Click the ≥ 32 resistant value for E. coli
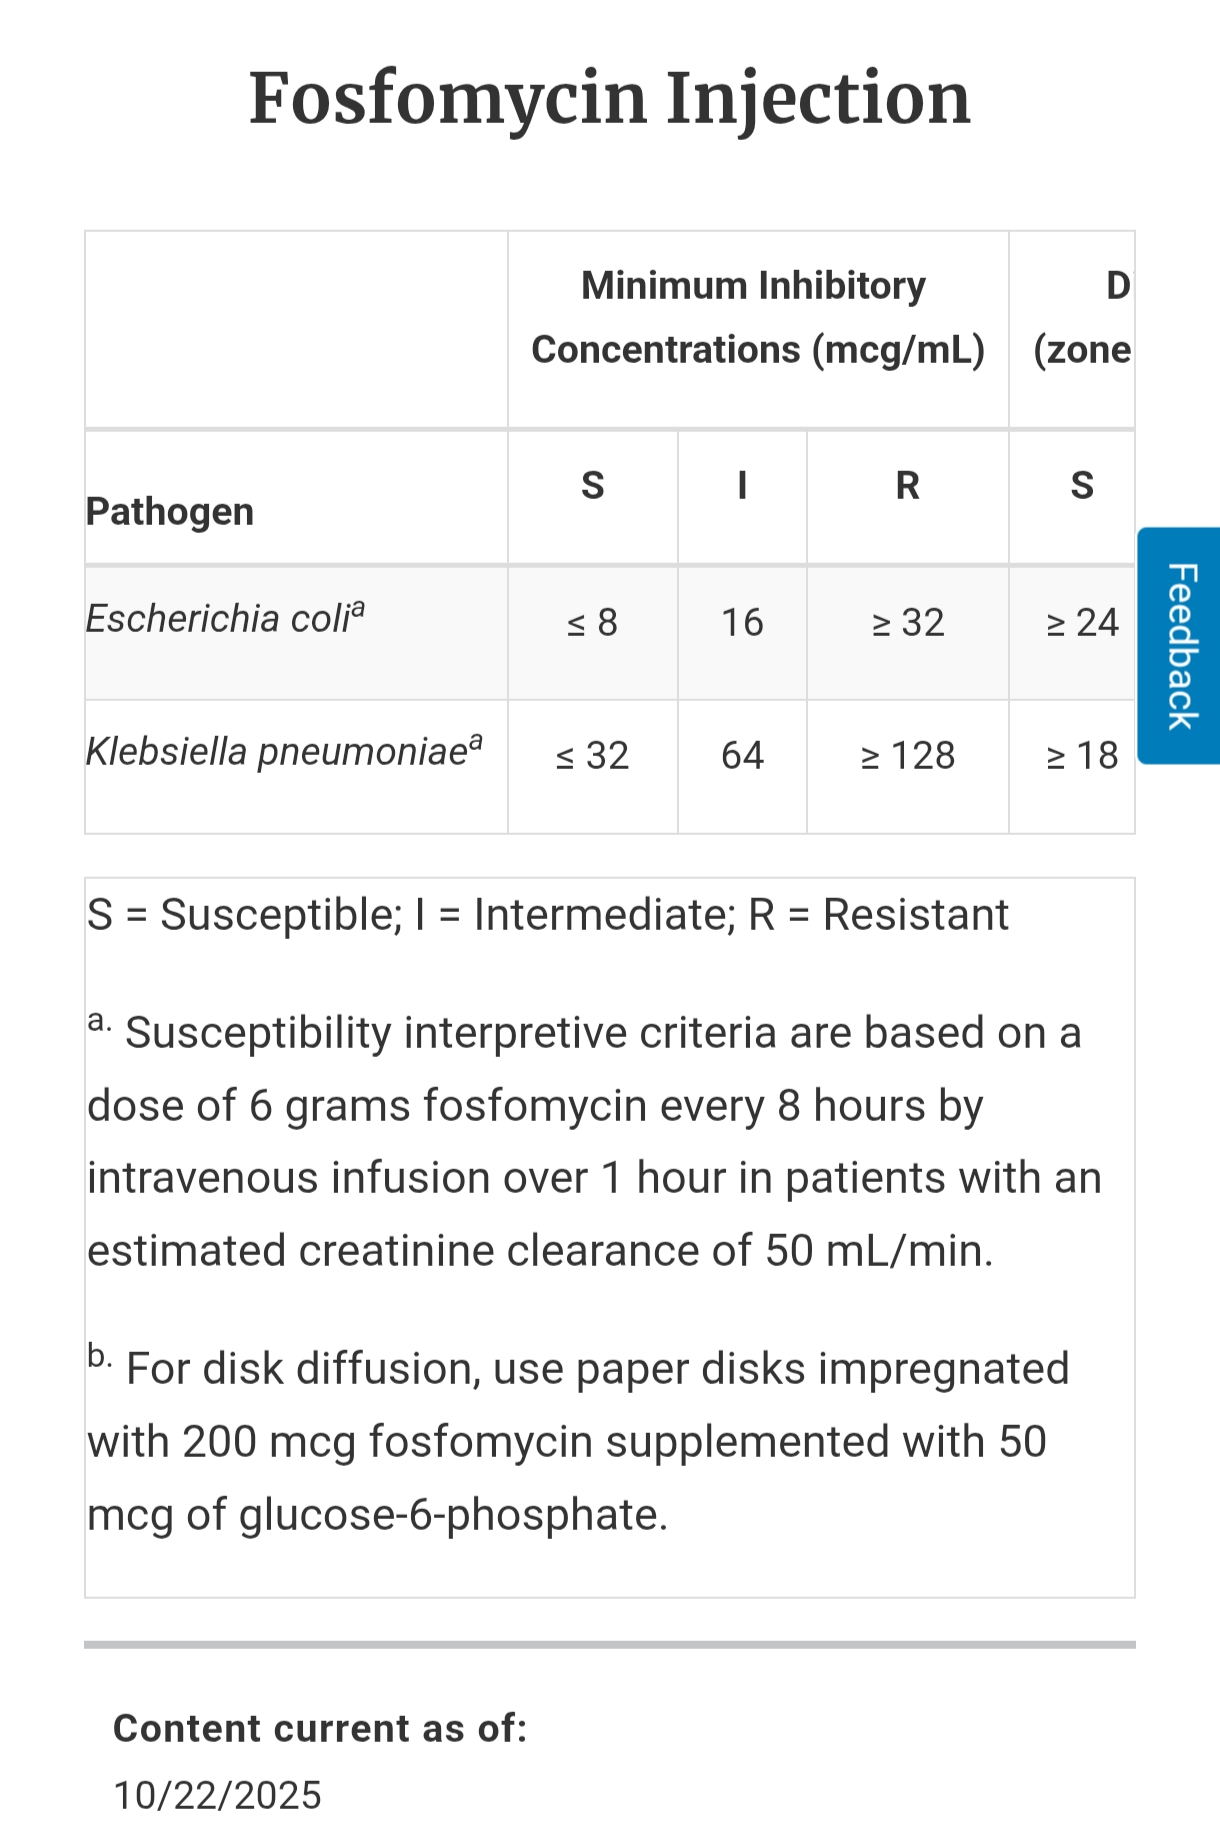 [907, 623]
